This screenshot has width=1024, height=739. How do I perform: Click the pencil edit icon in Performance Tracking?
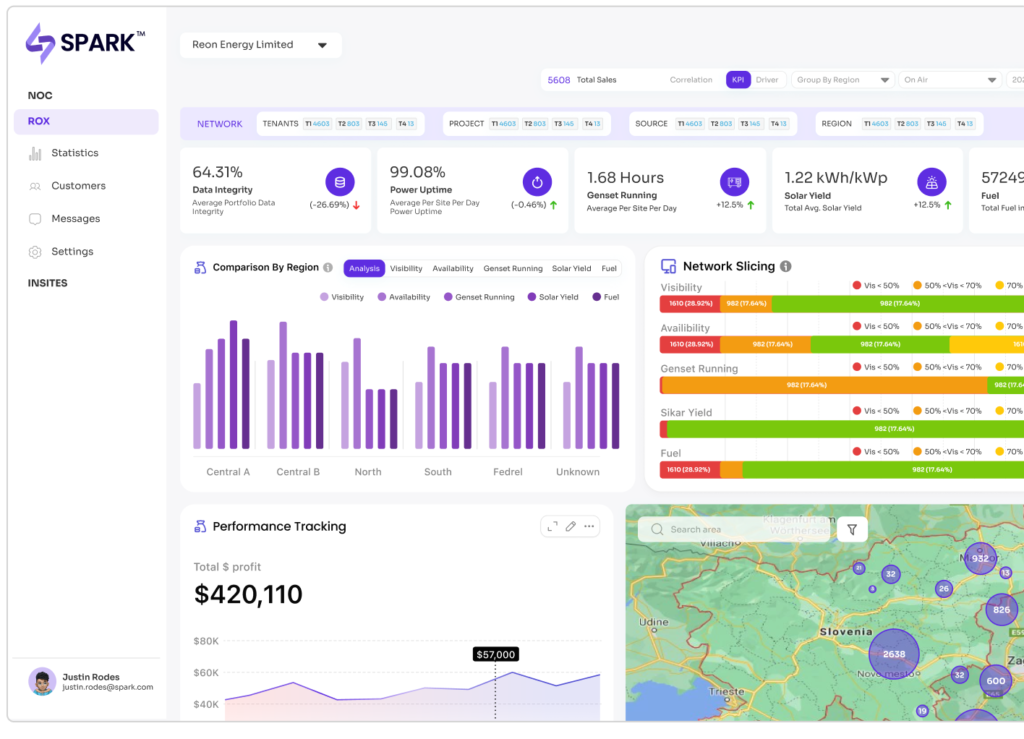pos(570,526)
